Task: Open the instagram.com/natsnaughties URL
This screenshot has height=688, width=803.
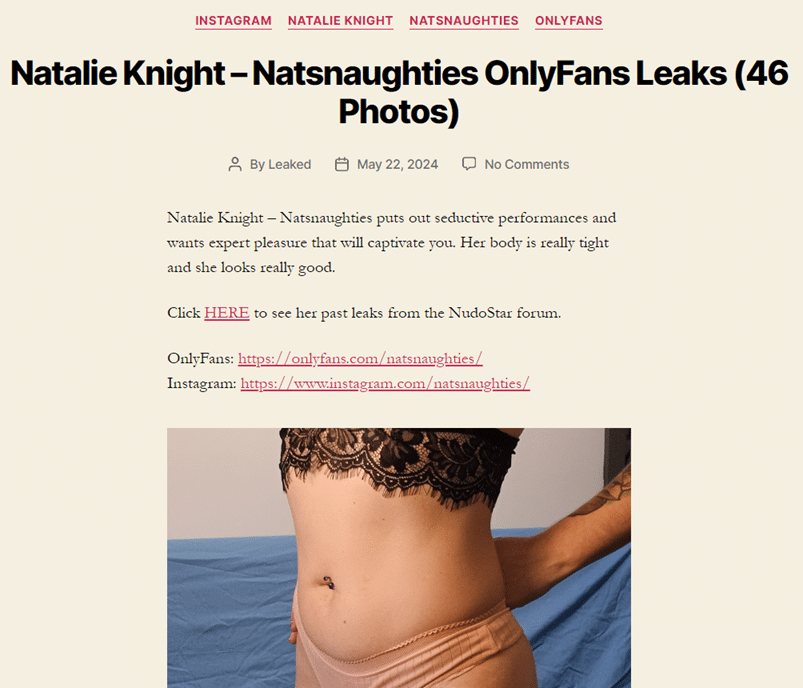Action: point(385,383)
